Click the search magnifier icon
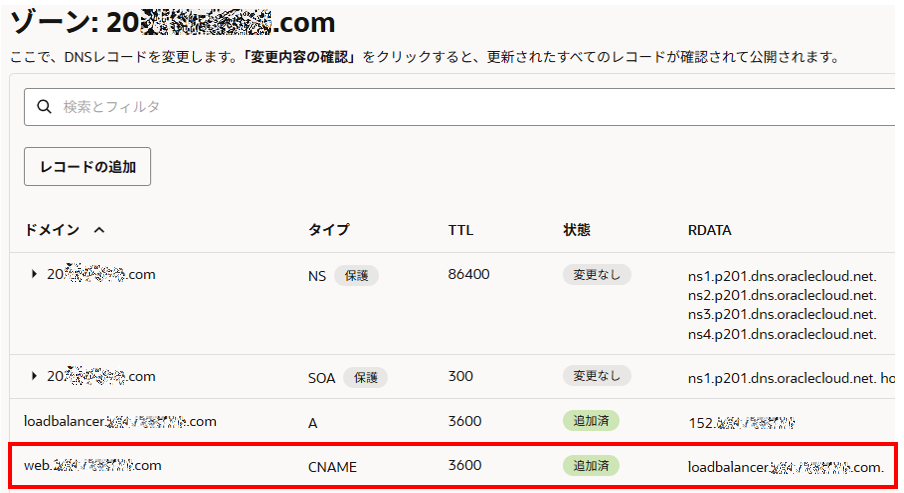The height and width of the screenshot is (493, 904). (44, 107)
